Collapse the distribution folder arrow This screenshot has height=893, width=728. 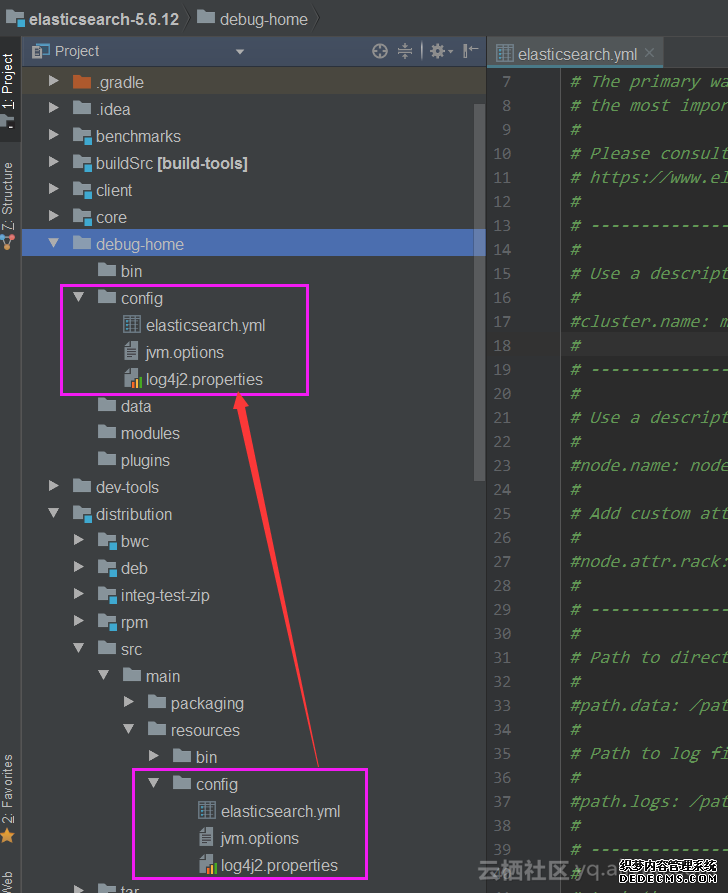coord(54,514)
